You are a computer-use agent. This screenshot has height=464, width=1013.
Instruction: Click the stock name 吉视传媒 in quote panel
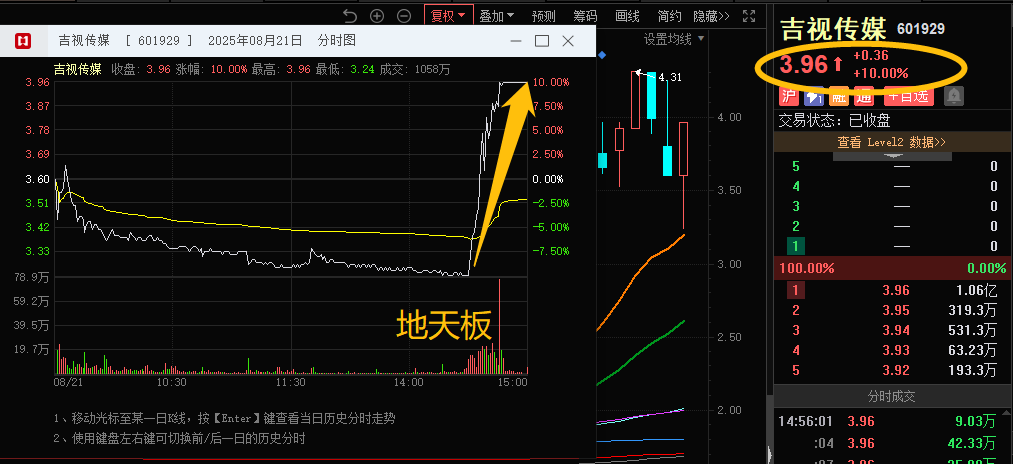pyautogui.click(x=834, y=28)
